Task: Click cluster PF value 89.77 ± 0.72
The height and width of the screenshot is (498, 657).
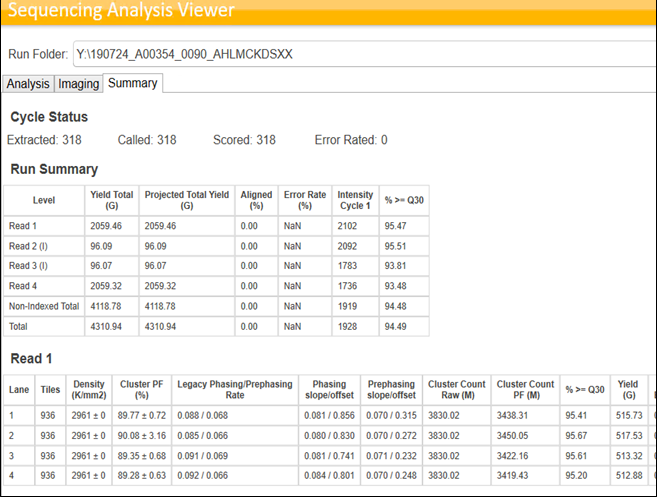Action: click(x=142, y=415)
